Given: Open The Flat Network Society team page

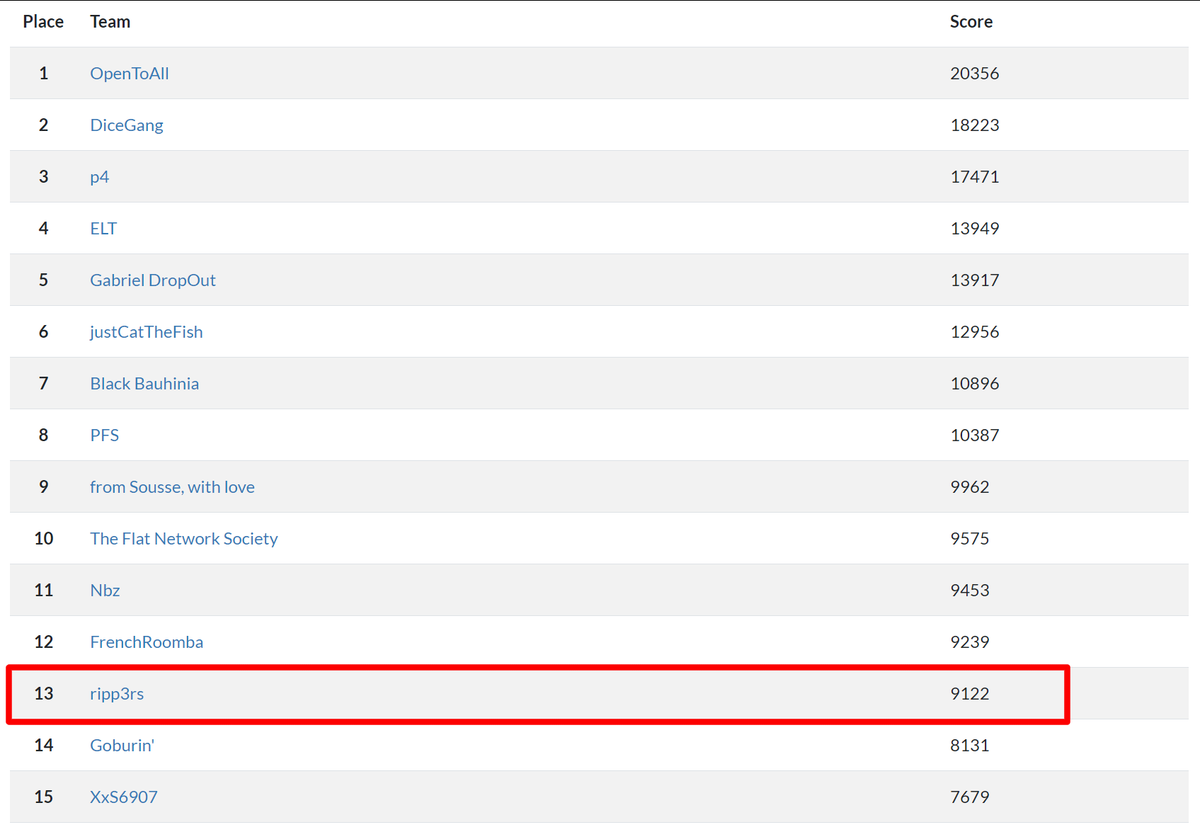Looking at the screenshot, I should pos(184,538).
